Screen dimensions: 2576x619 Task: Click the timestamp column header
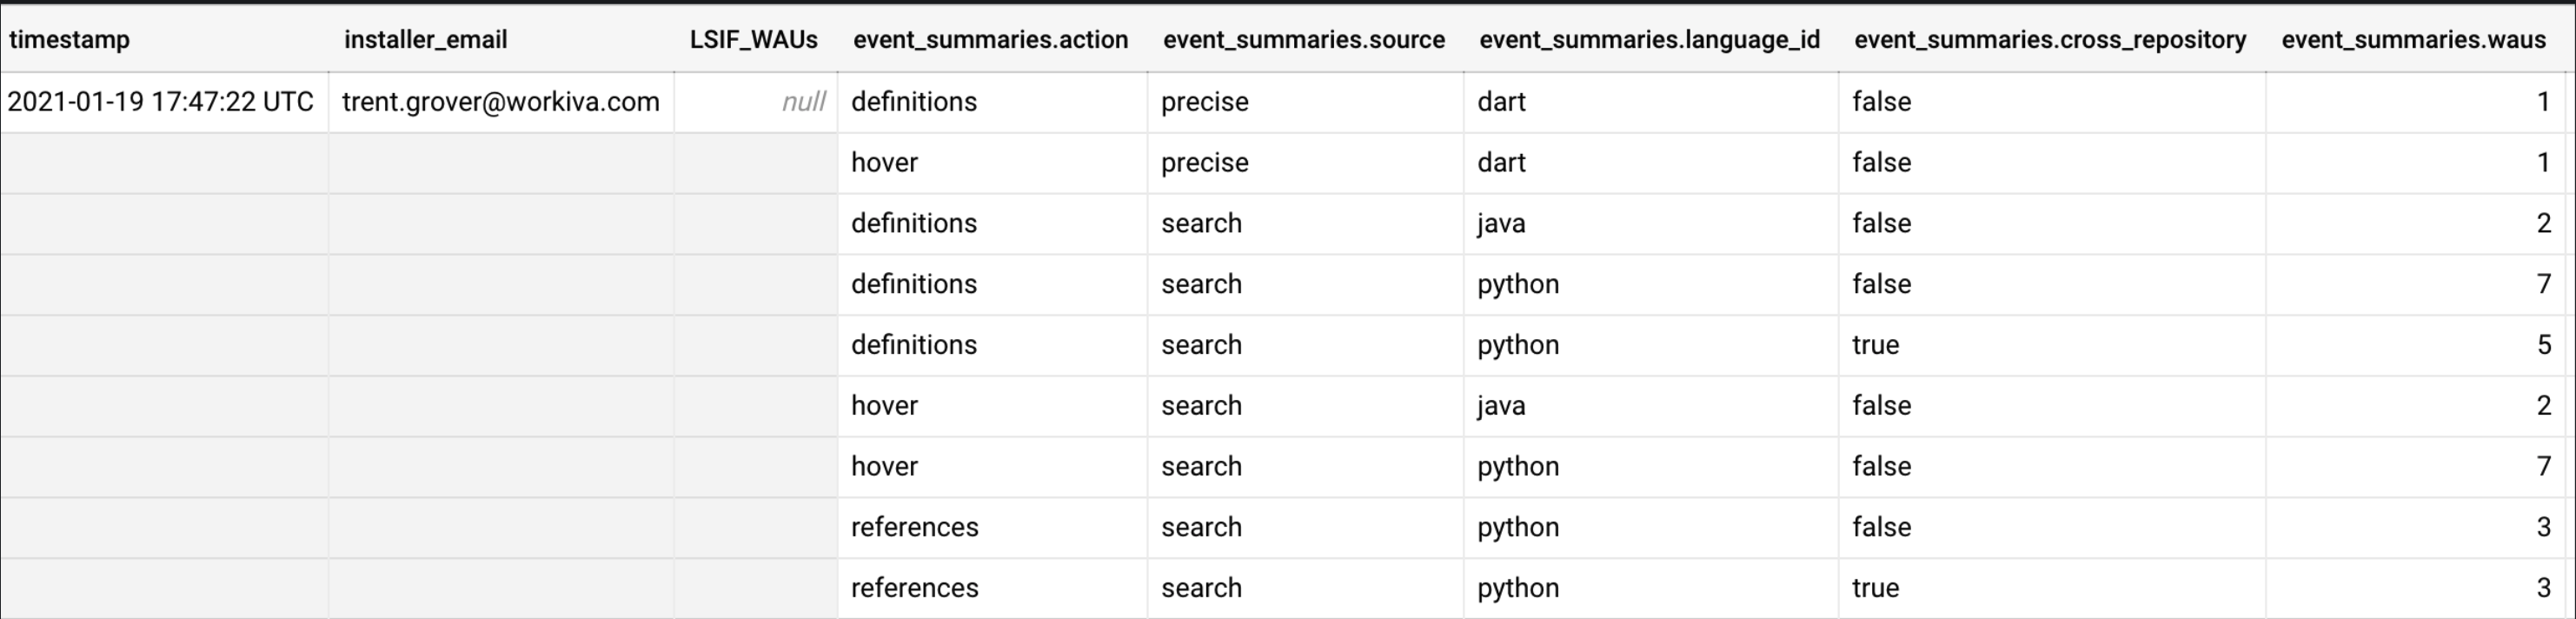(x=69, y=40)
